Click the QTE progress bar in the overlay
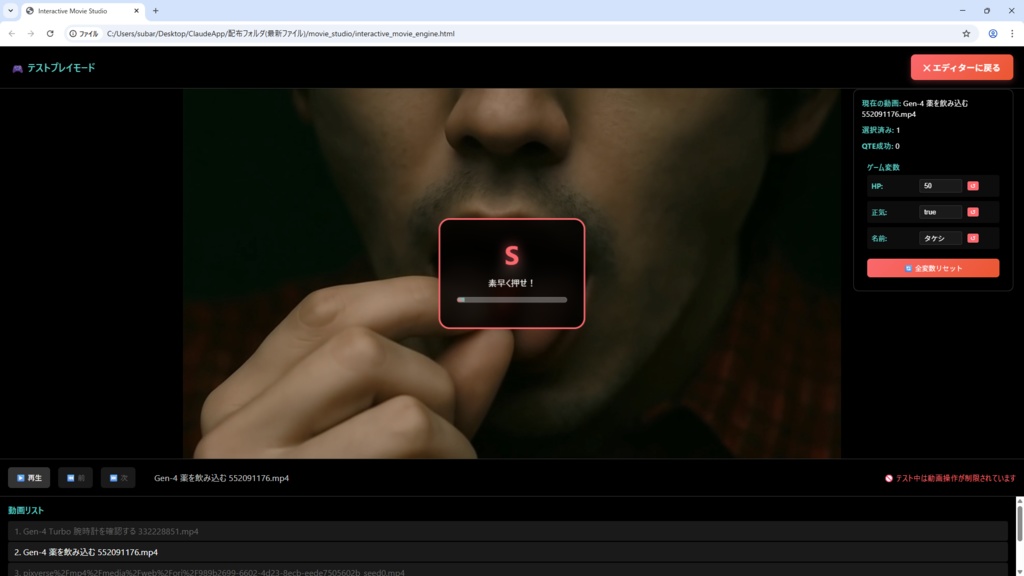 point(511,299)
